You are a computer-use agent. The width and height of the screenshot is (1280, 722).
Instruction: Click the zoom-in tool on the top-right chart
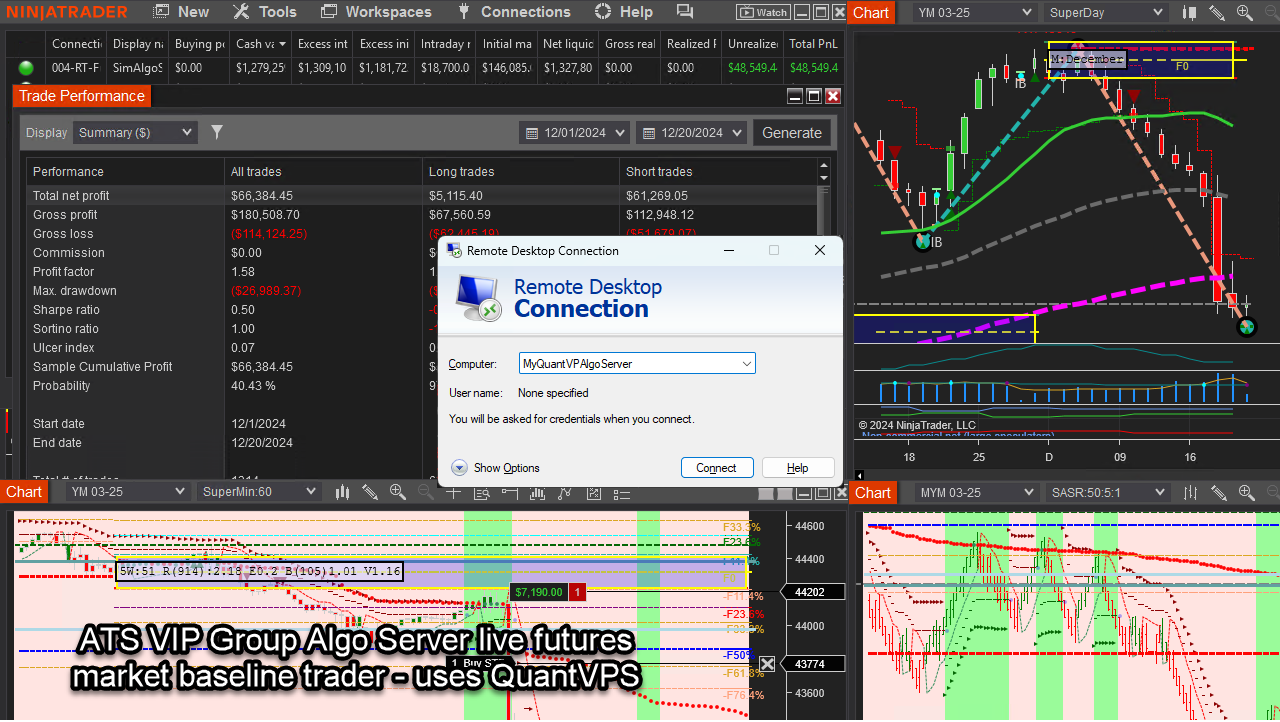(x=1243, y=12)
